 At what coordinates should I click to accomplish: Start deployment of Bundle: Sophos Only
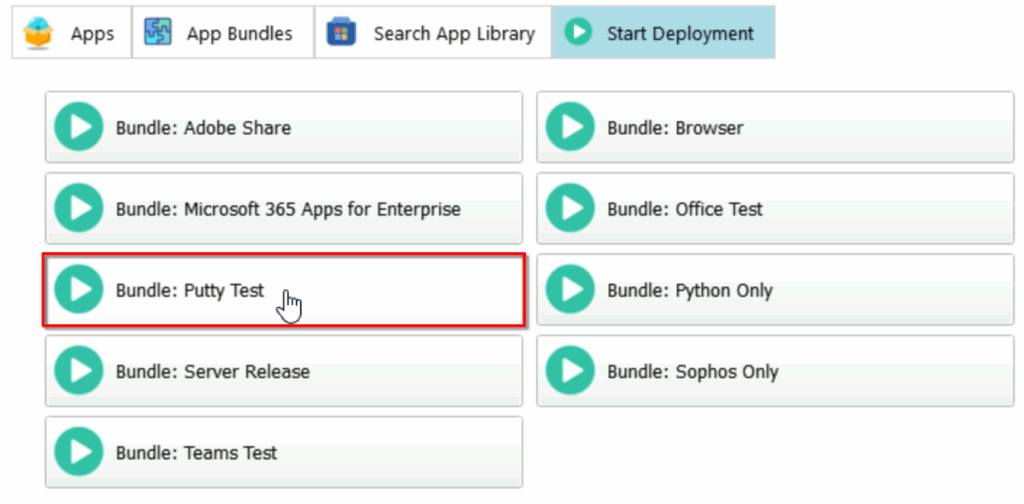775,371
